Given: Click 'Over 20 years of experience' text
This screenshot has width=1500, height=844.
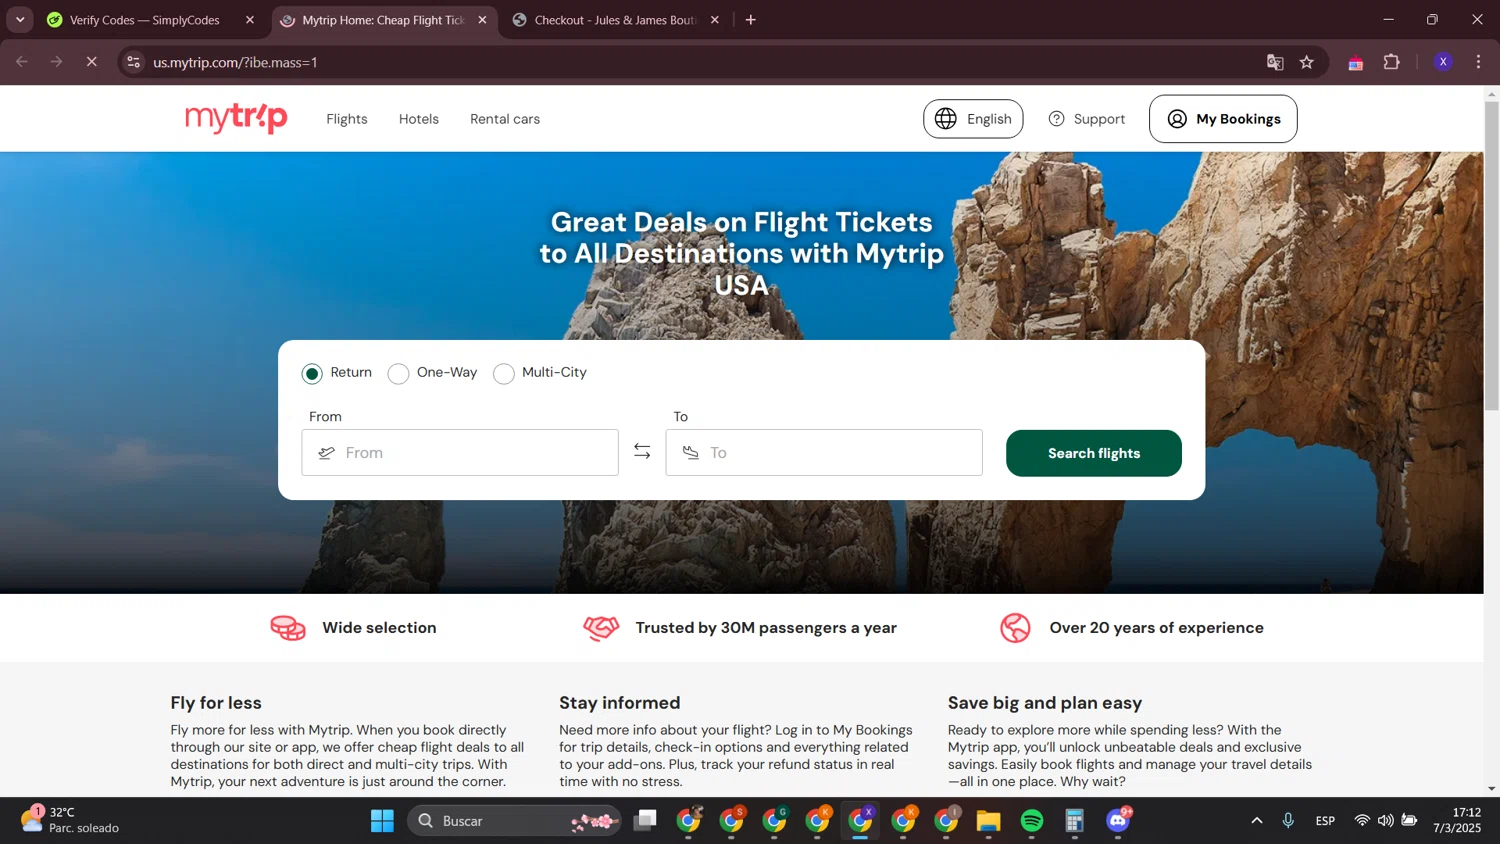Looking at the screenshot, I should 1156,628.
